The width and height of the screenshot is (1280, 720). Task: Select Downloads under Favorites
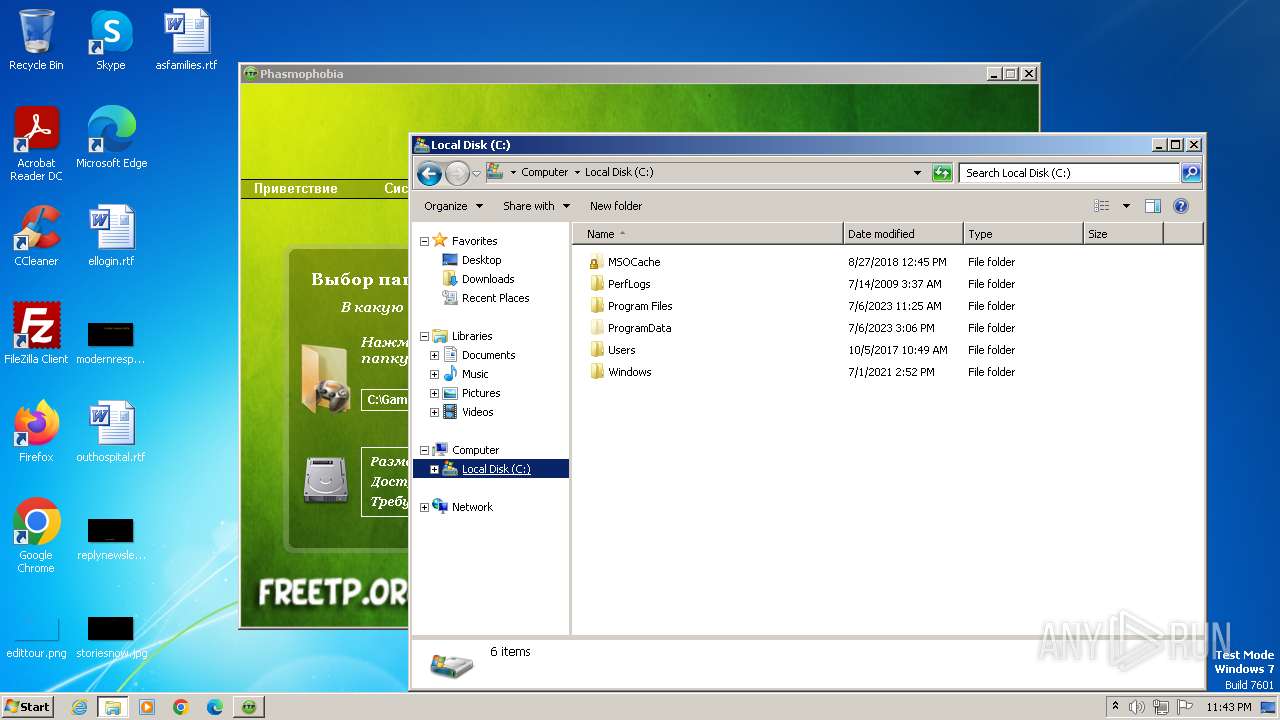pyautogui.click(x=488, y=279)
